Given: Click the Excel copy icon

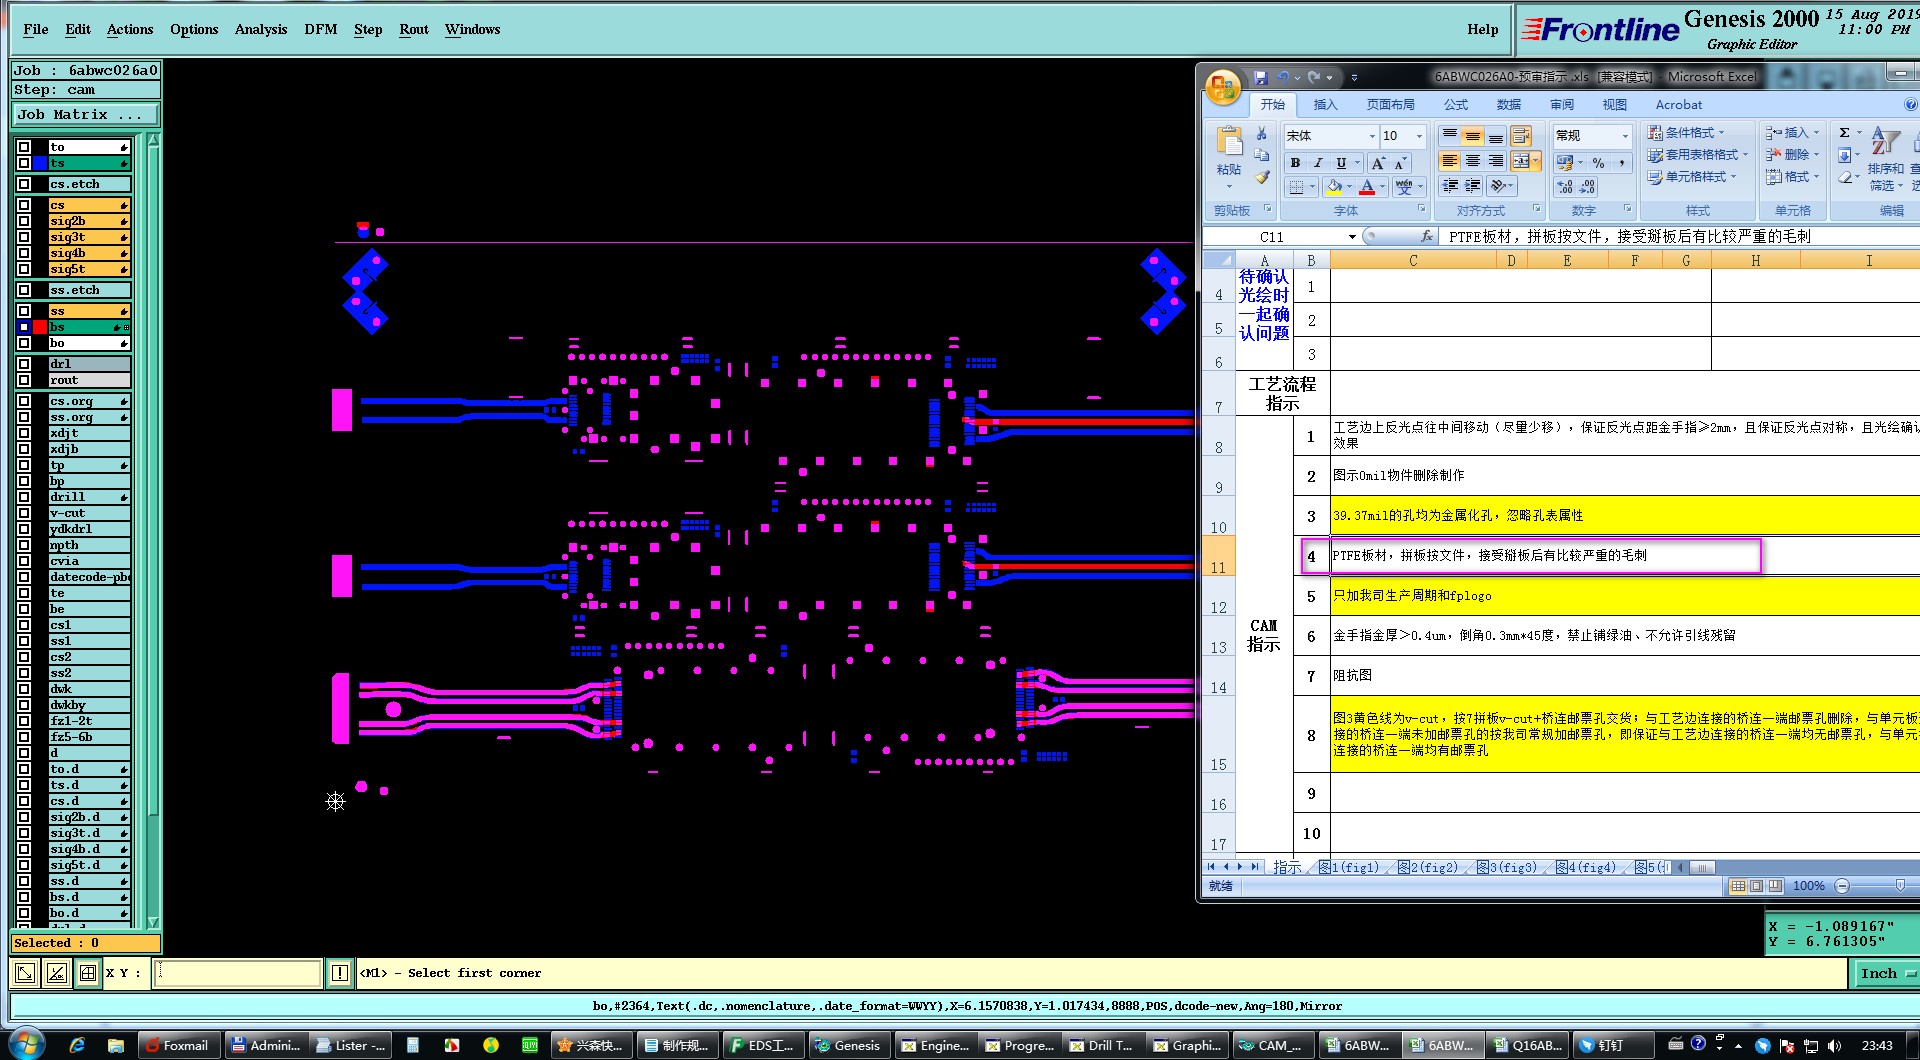Looking at the screenshot, I should click(x=1262, y=156).
